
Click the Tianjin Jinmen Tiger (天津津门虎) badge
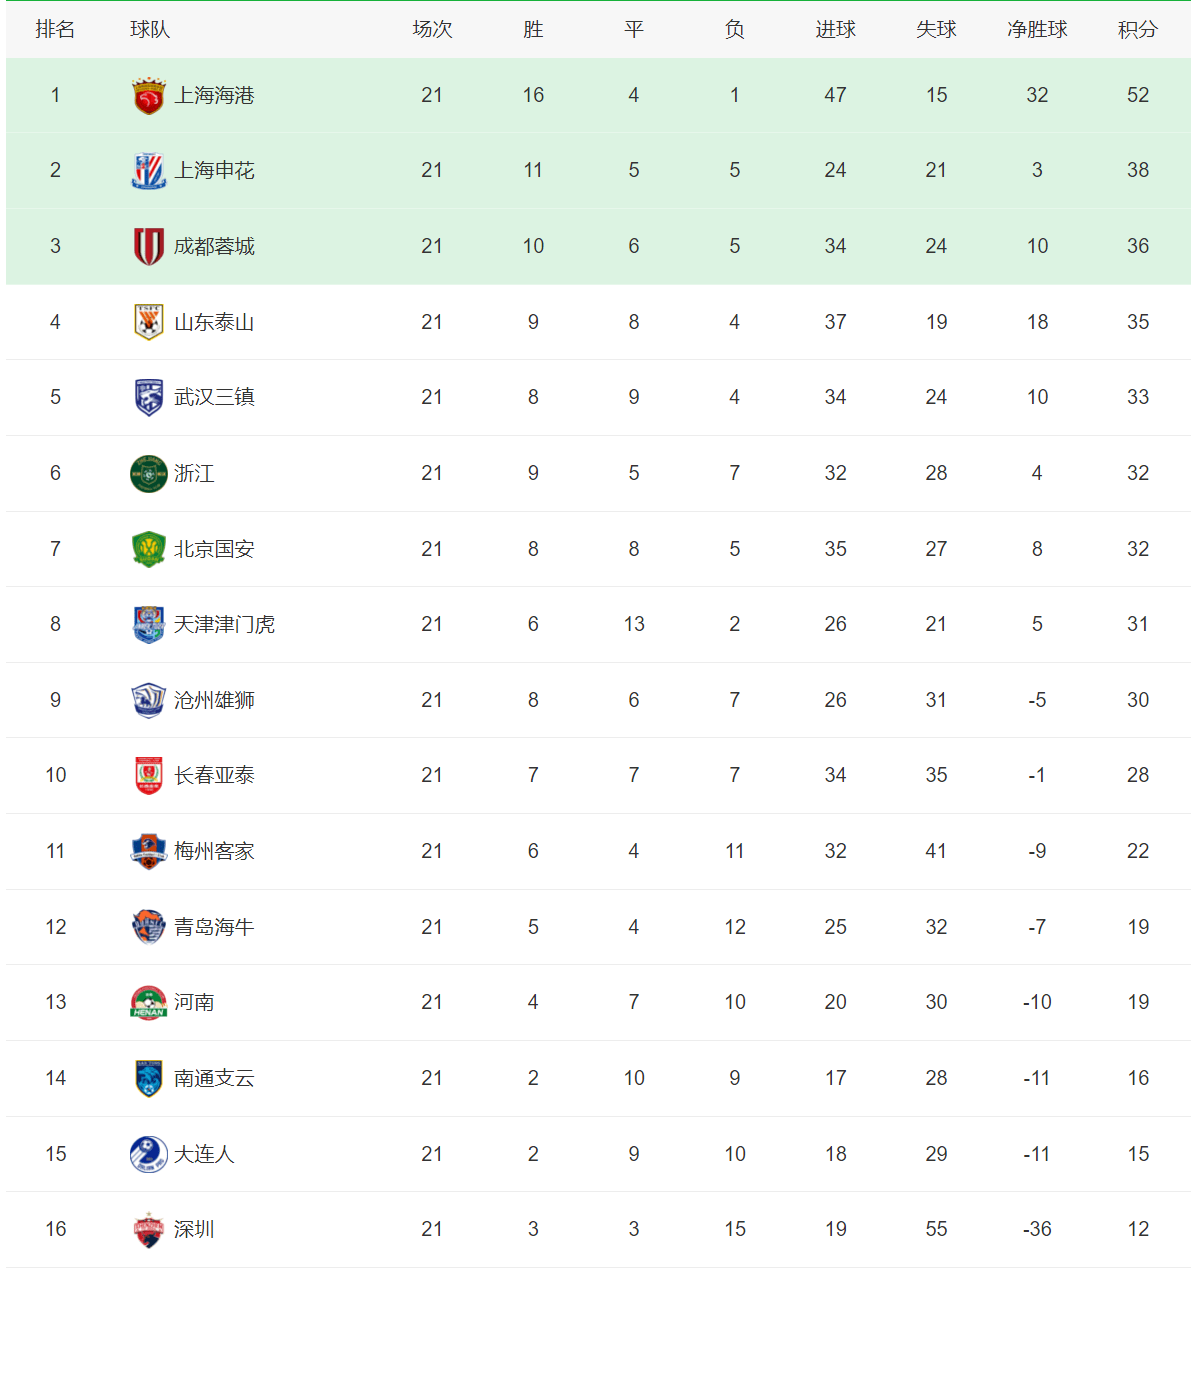click(149, 624)
